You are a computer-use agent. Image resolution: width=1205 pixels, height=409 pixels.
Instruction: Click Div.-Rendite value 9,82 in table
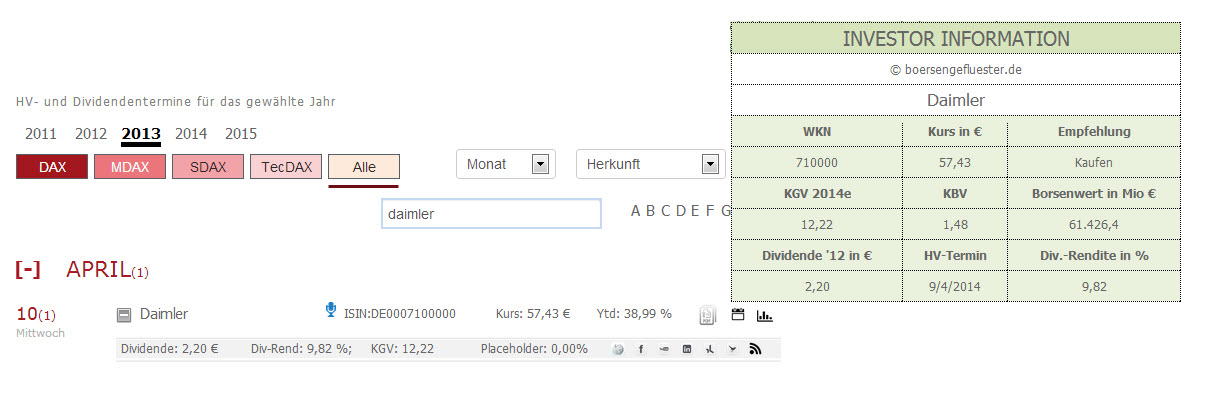(x=1094, y=286)
